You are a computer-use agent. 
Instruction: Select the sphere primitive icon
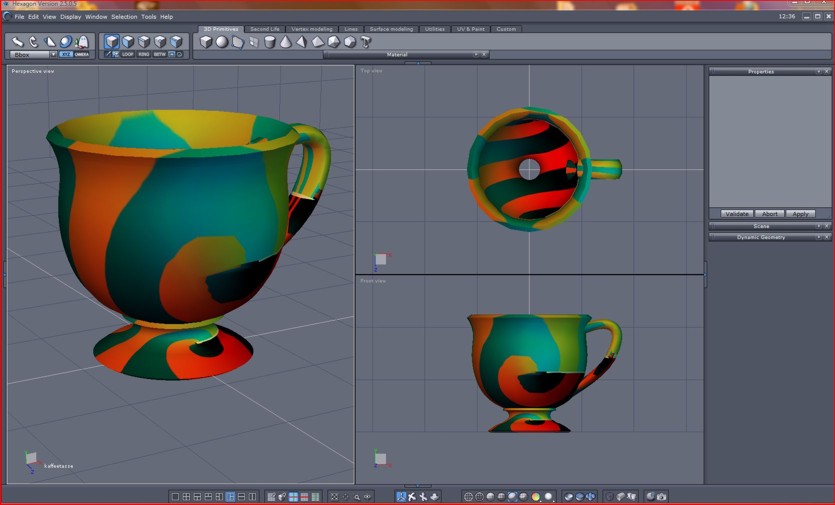(x=222, y=42)
